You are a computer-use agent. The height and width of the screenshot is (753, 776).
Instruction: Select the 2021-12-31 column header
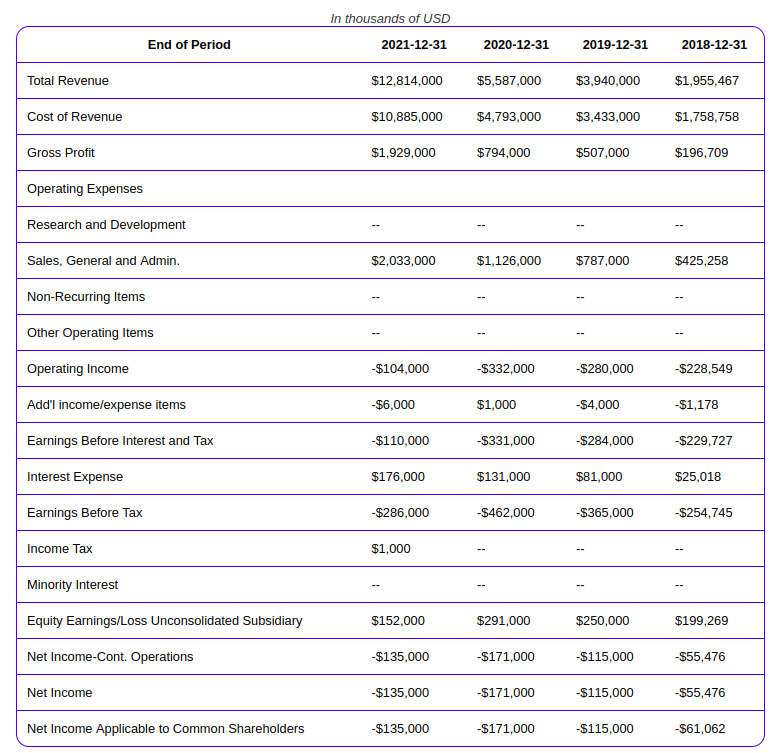(x=414, y=45)
